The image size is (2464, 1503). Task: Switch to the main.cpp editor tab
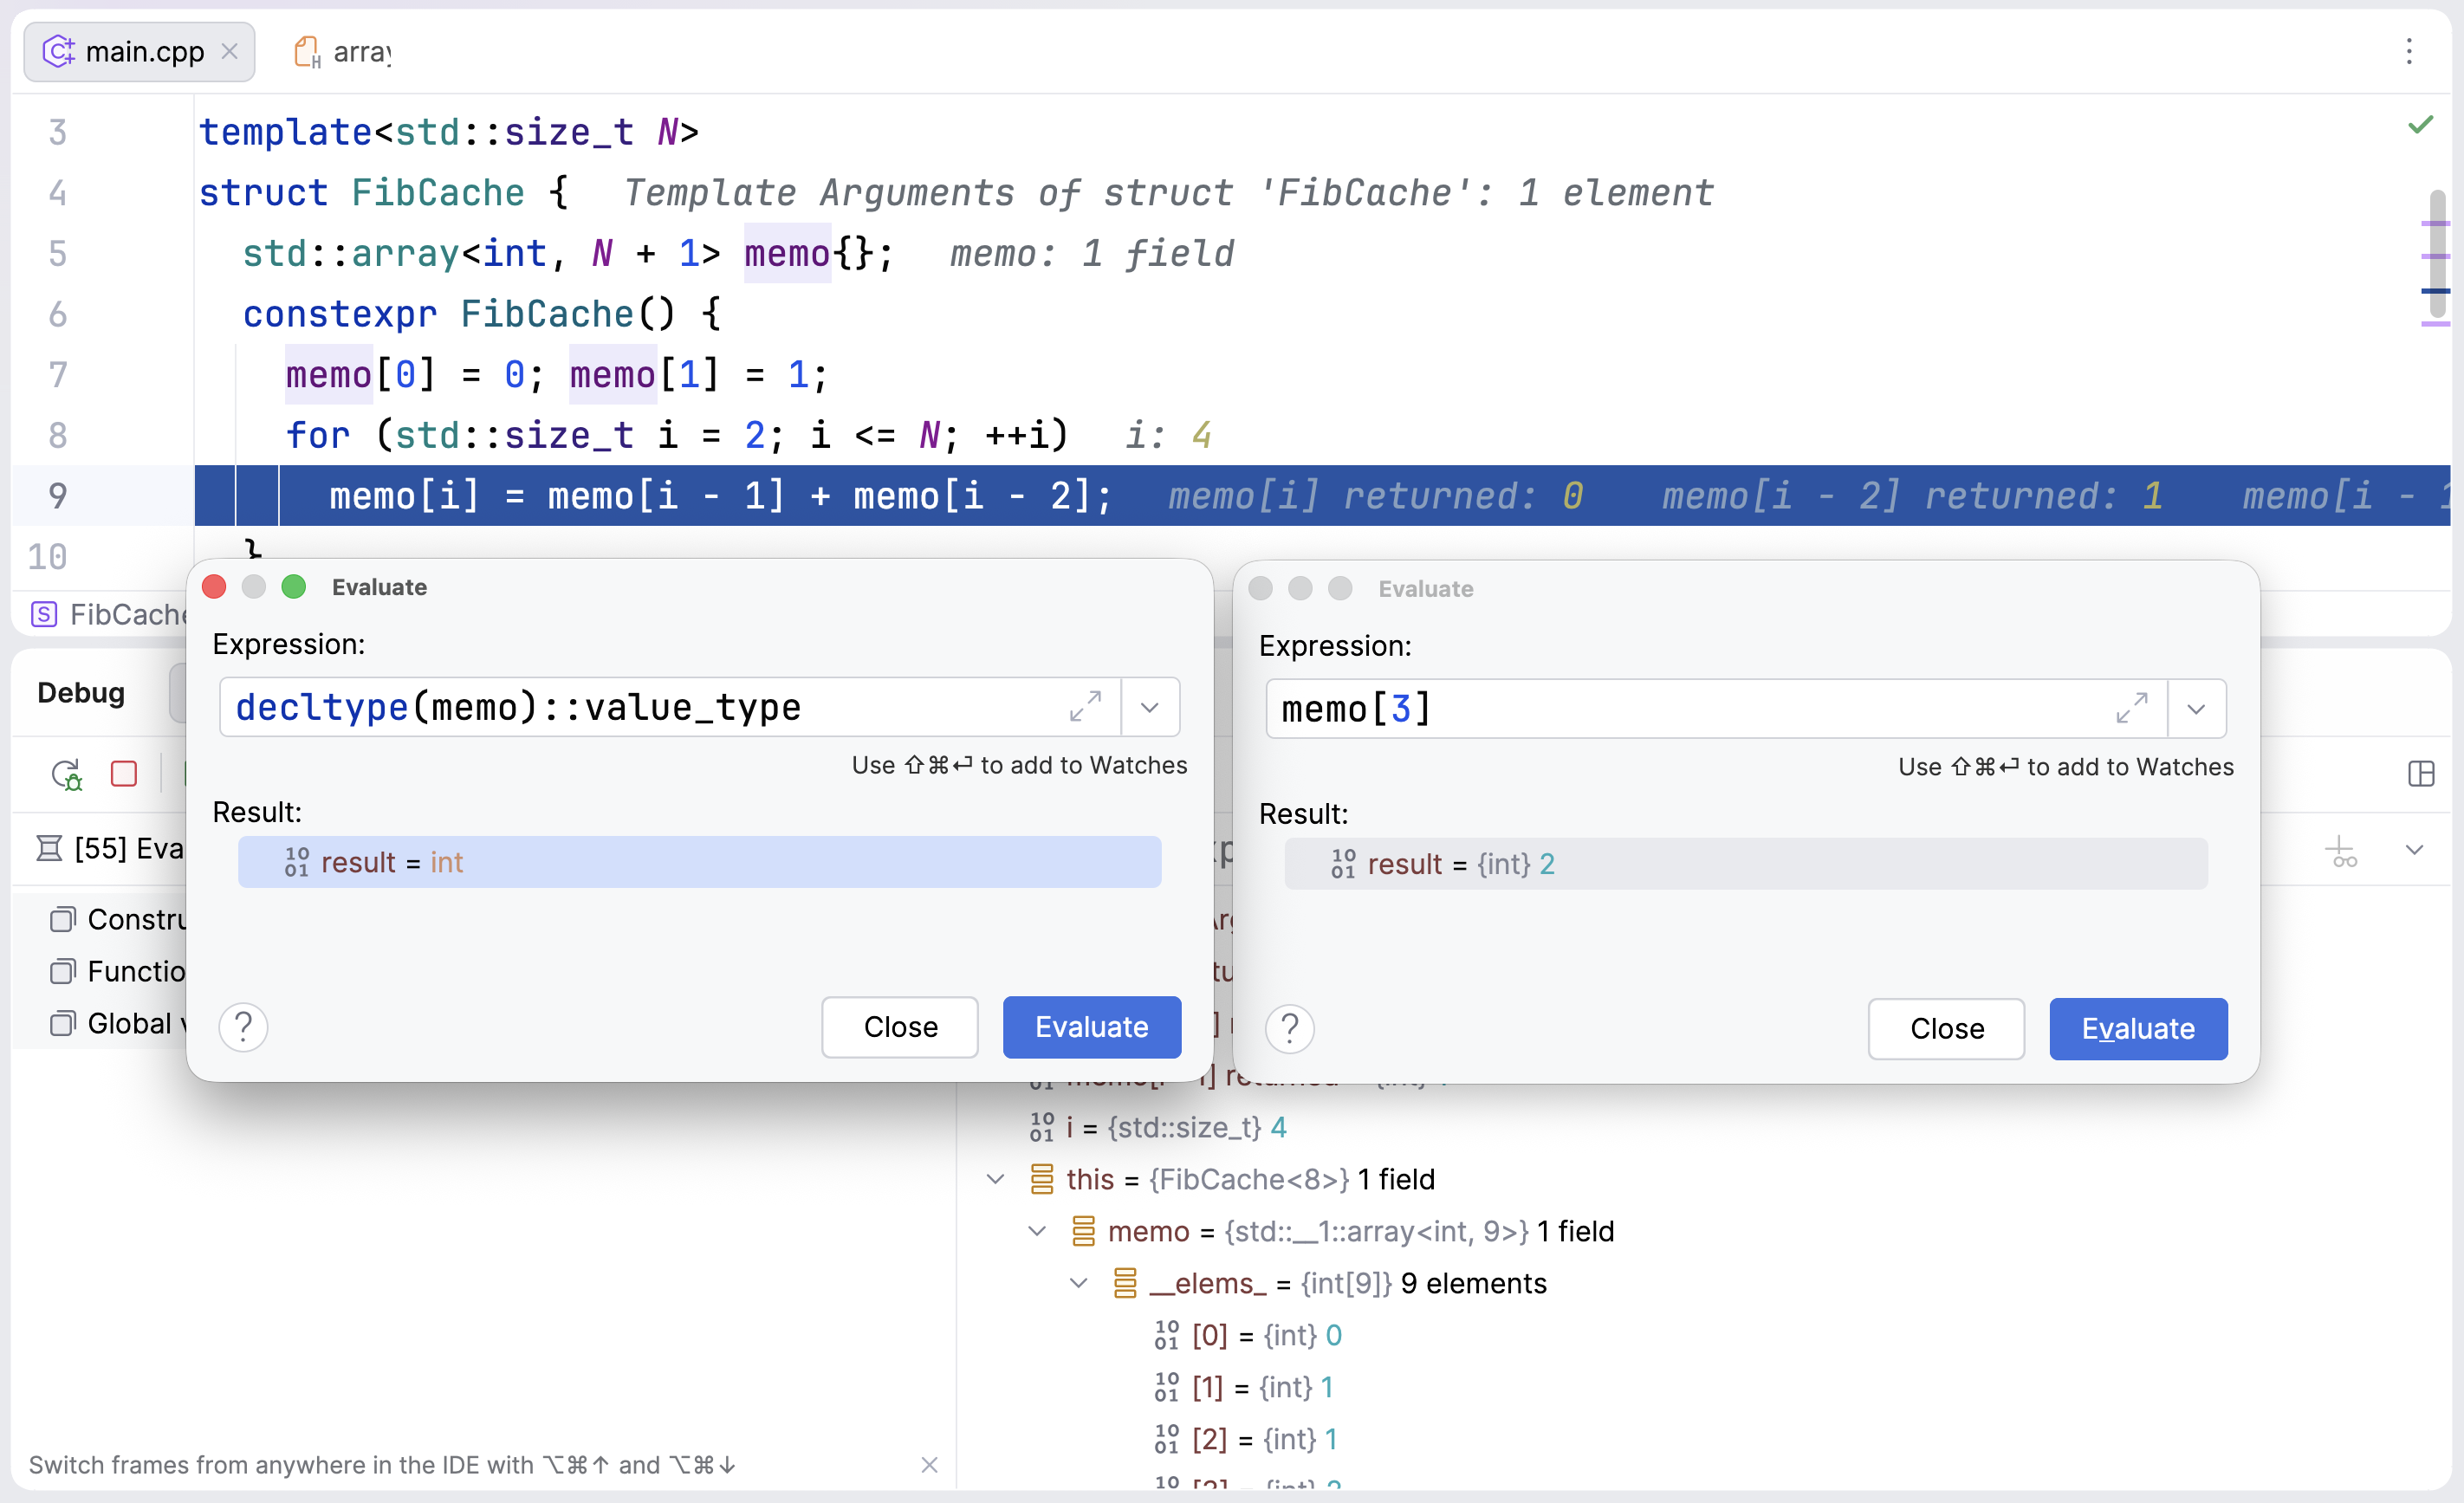144,51
